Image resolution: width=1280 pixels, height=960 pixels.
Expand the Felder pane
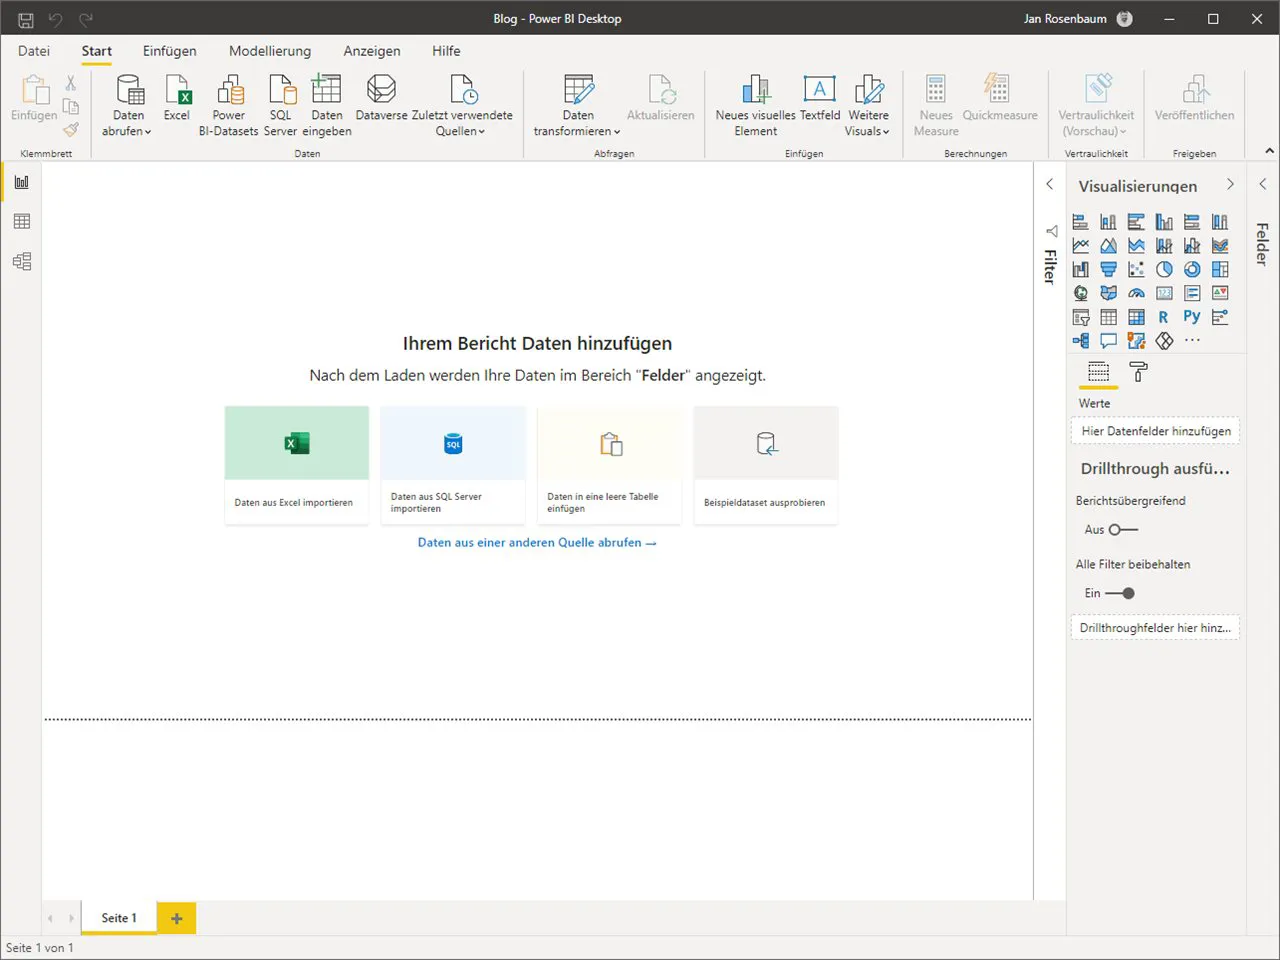[1263, 184]
